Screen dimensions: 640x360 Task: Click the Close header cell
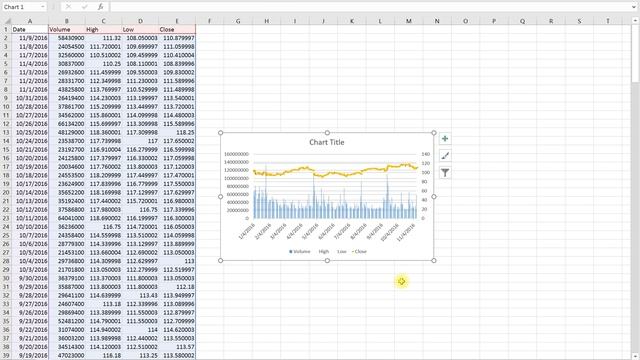[177, 29]
